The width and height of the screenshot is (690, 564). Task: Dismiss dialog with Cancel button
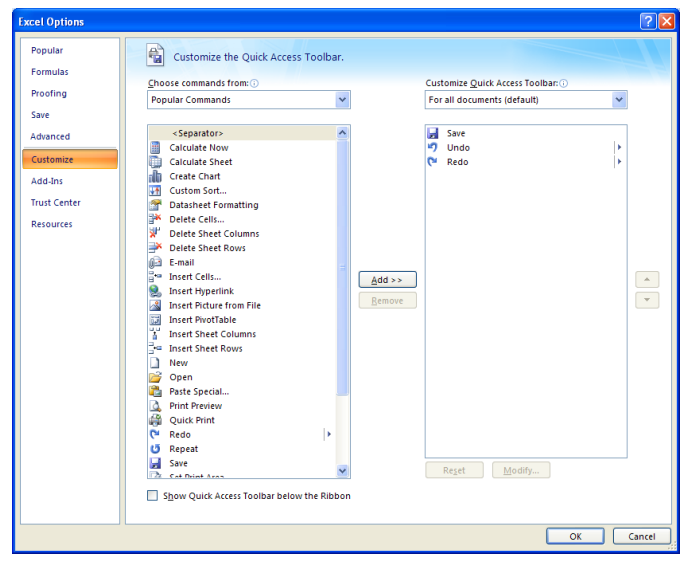point(642,536)
